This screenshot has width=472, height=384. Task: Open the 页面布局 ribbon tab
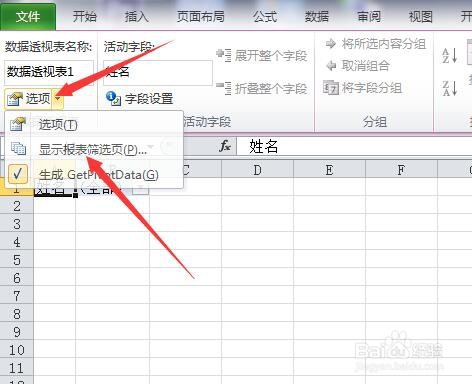(201, 17)
